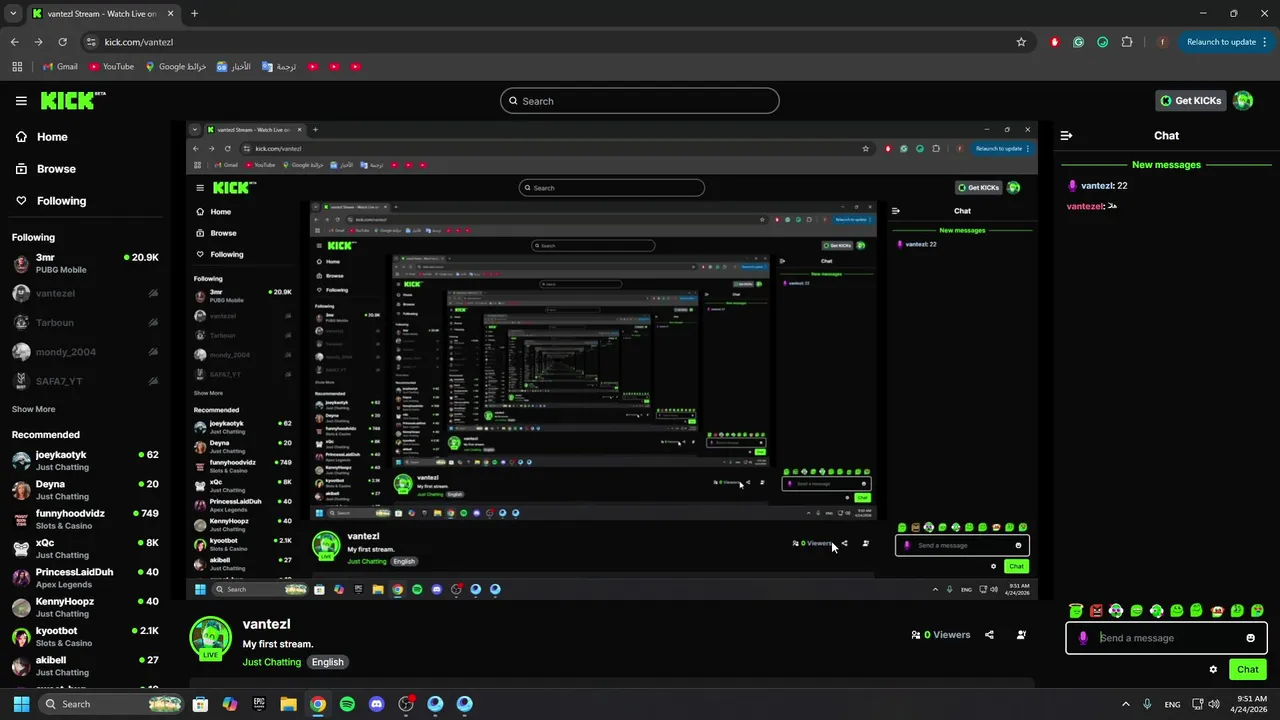View site information icon in address bar
The image size is (1280, 720).
91,42
